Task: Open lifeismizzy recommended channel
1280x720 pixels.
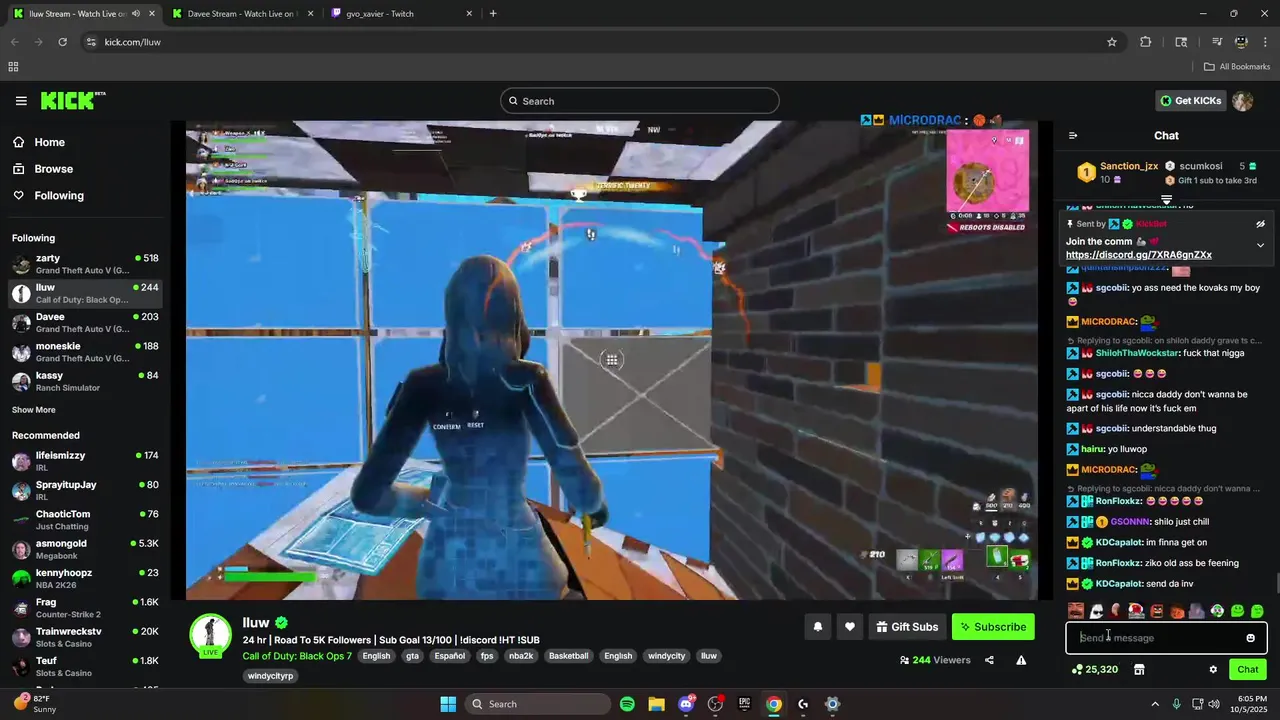Action: [x=85, y=461]
